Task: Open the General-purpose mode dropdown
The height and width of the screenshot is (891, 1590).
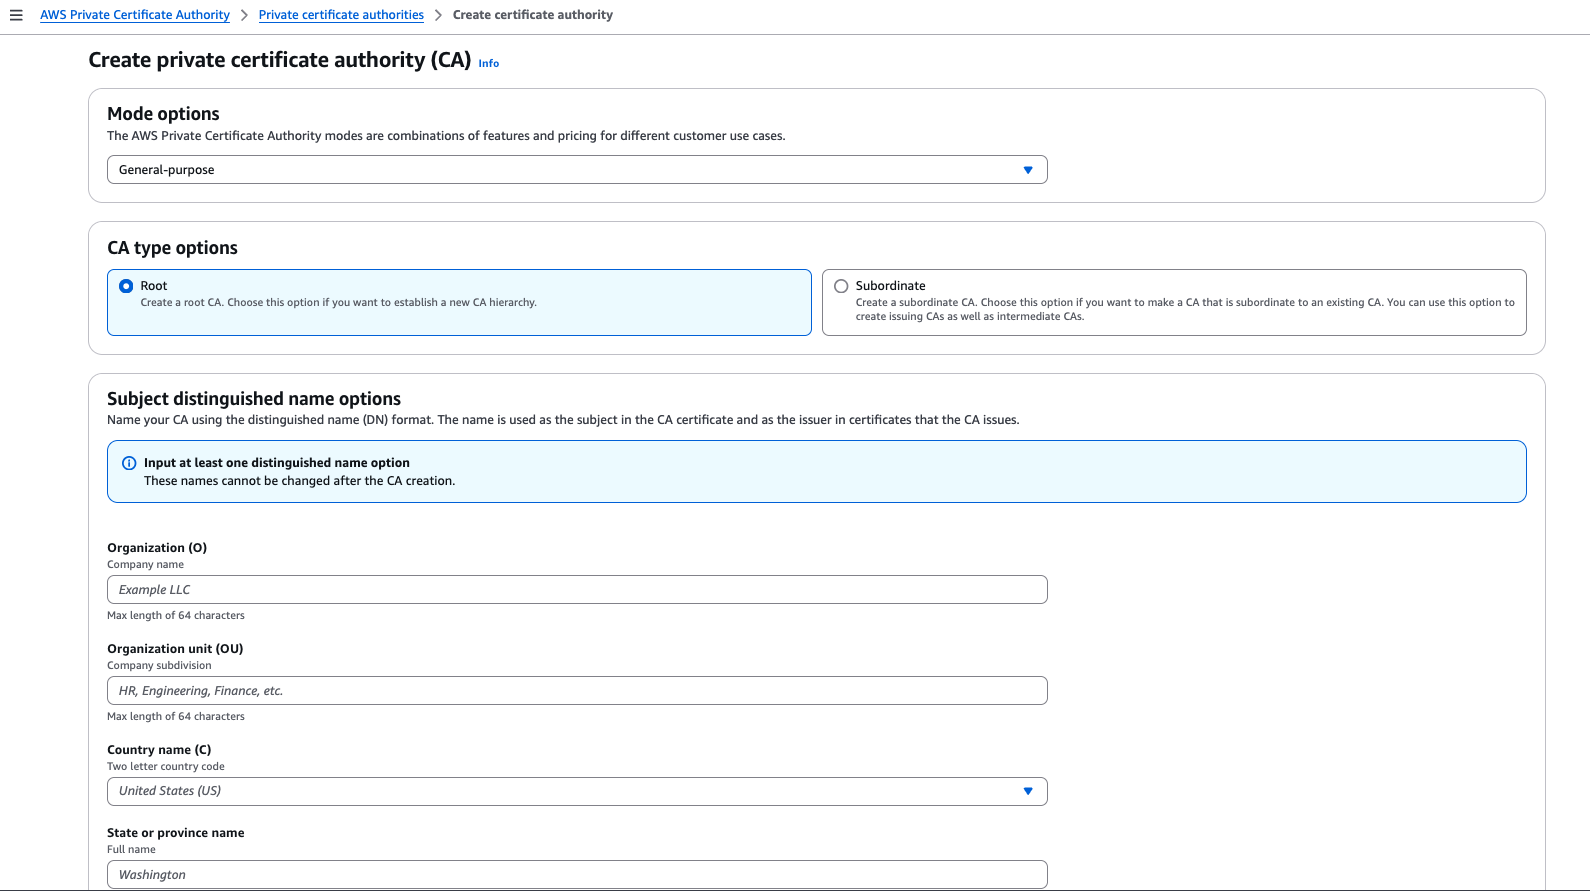Action: 577,170
